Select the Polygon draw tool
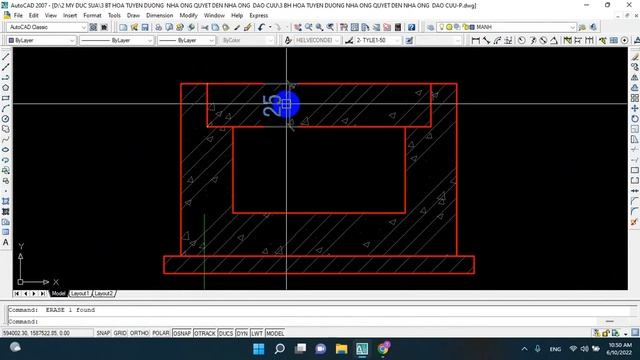640x360 pixels. 6,88
